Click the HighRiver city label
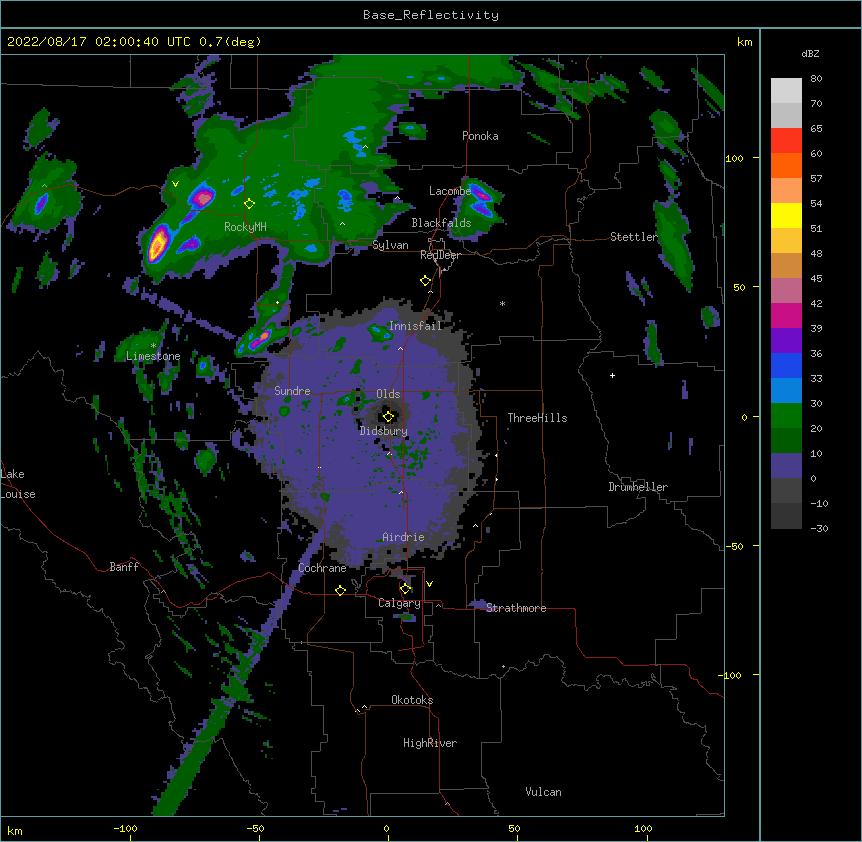The image size is (862, 842). click(430, 743)
